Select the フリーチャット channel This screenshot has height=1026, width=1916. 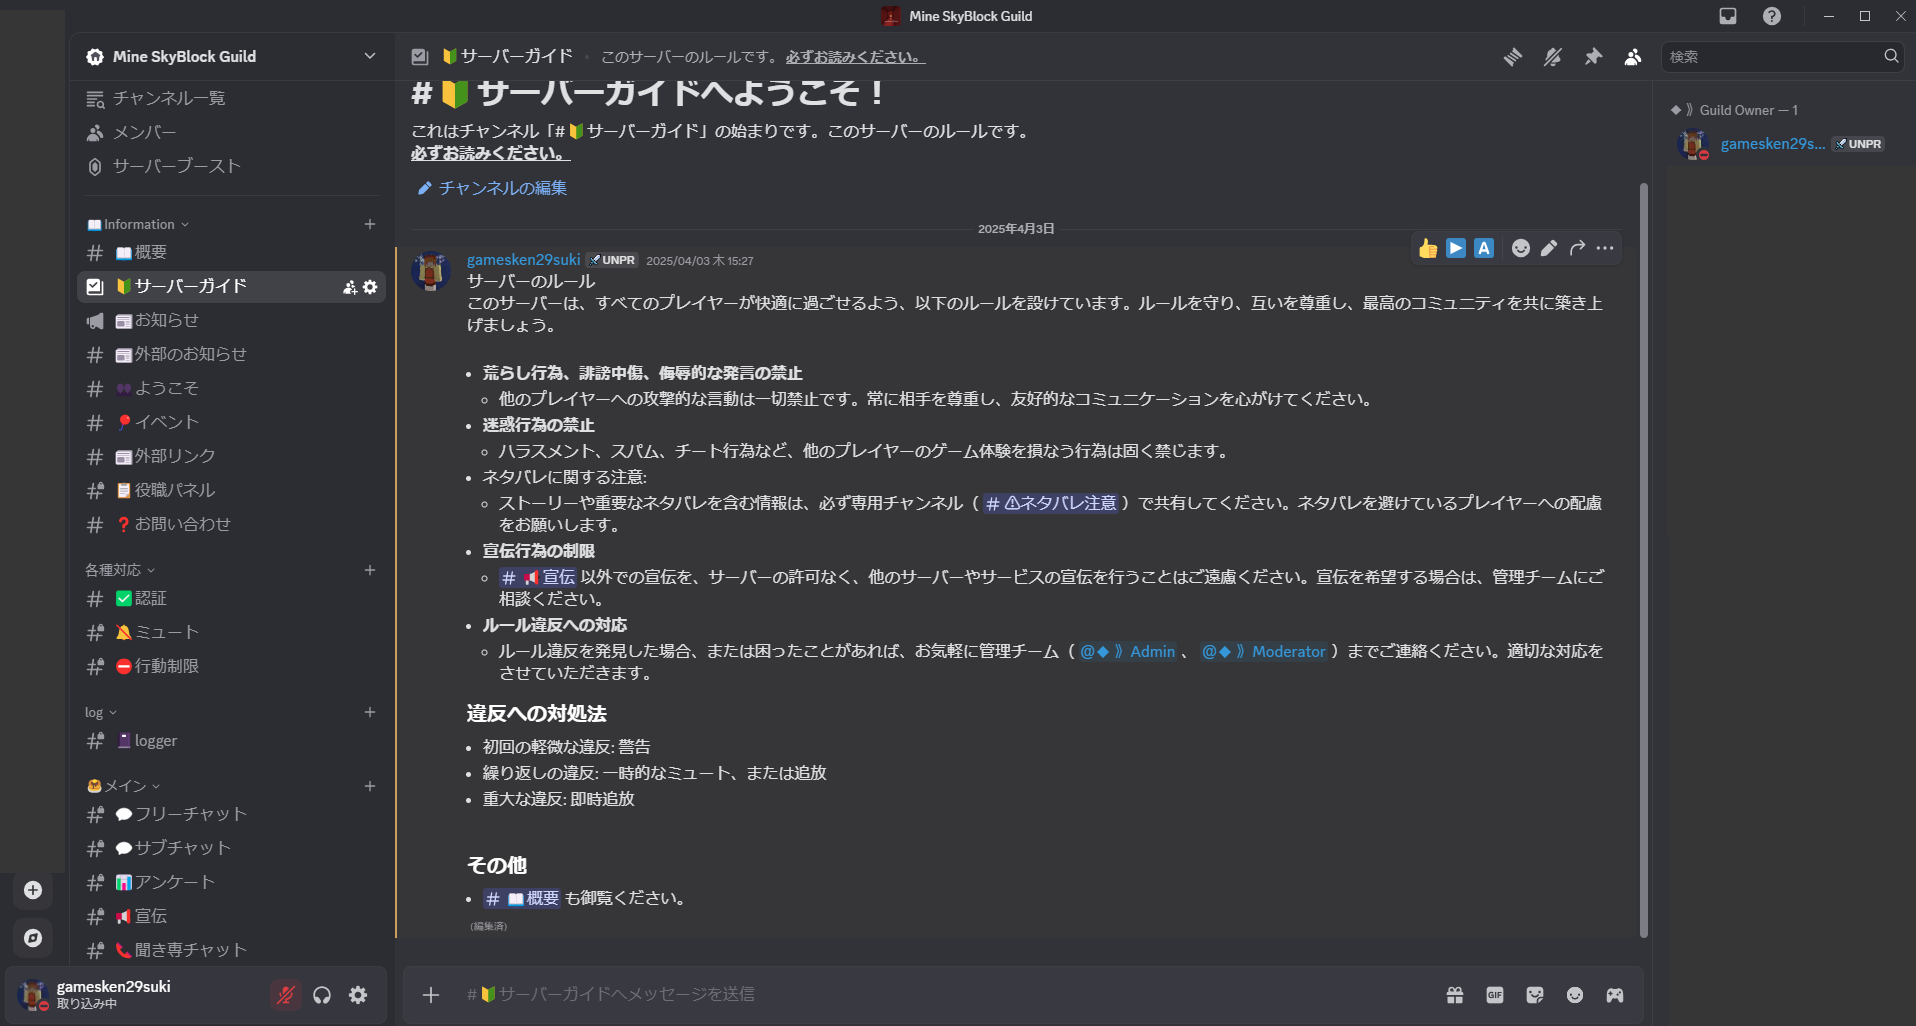231,815
